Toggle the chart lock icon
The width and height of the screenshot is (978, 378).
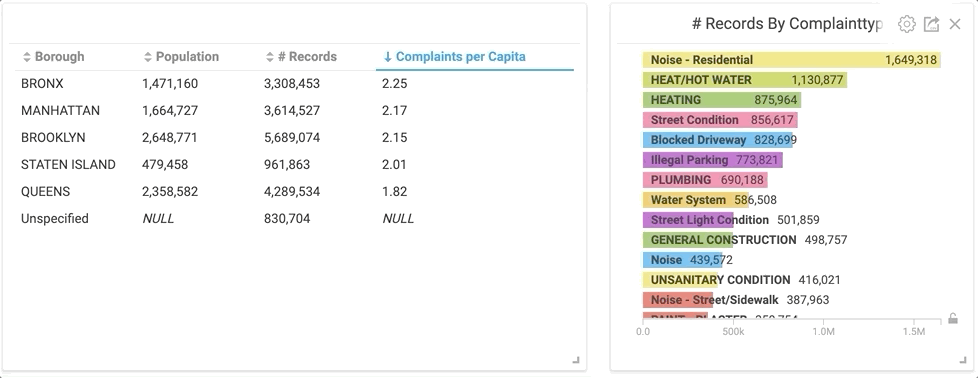pos(952,318)
